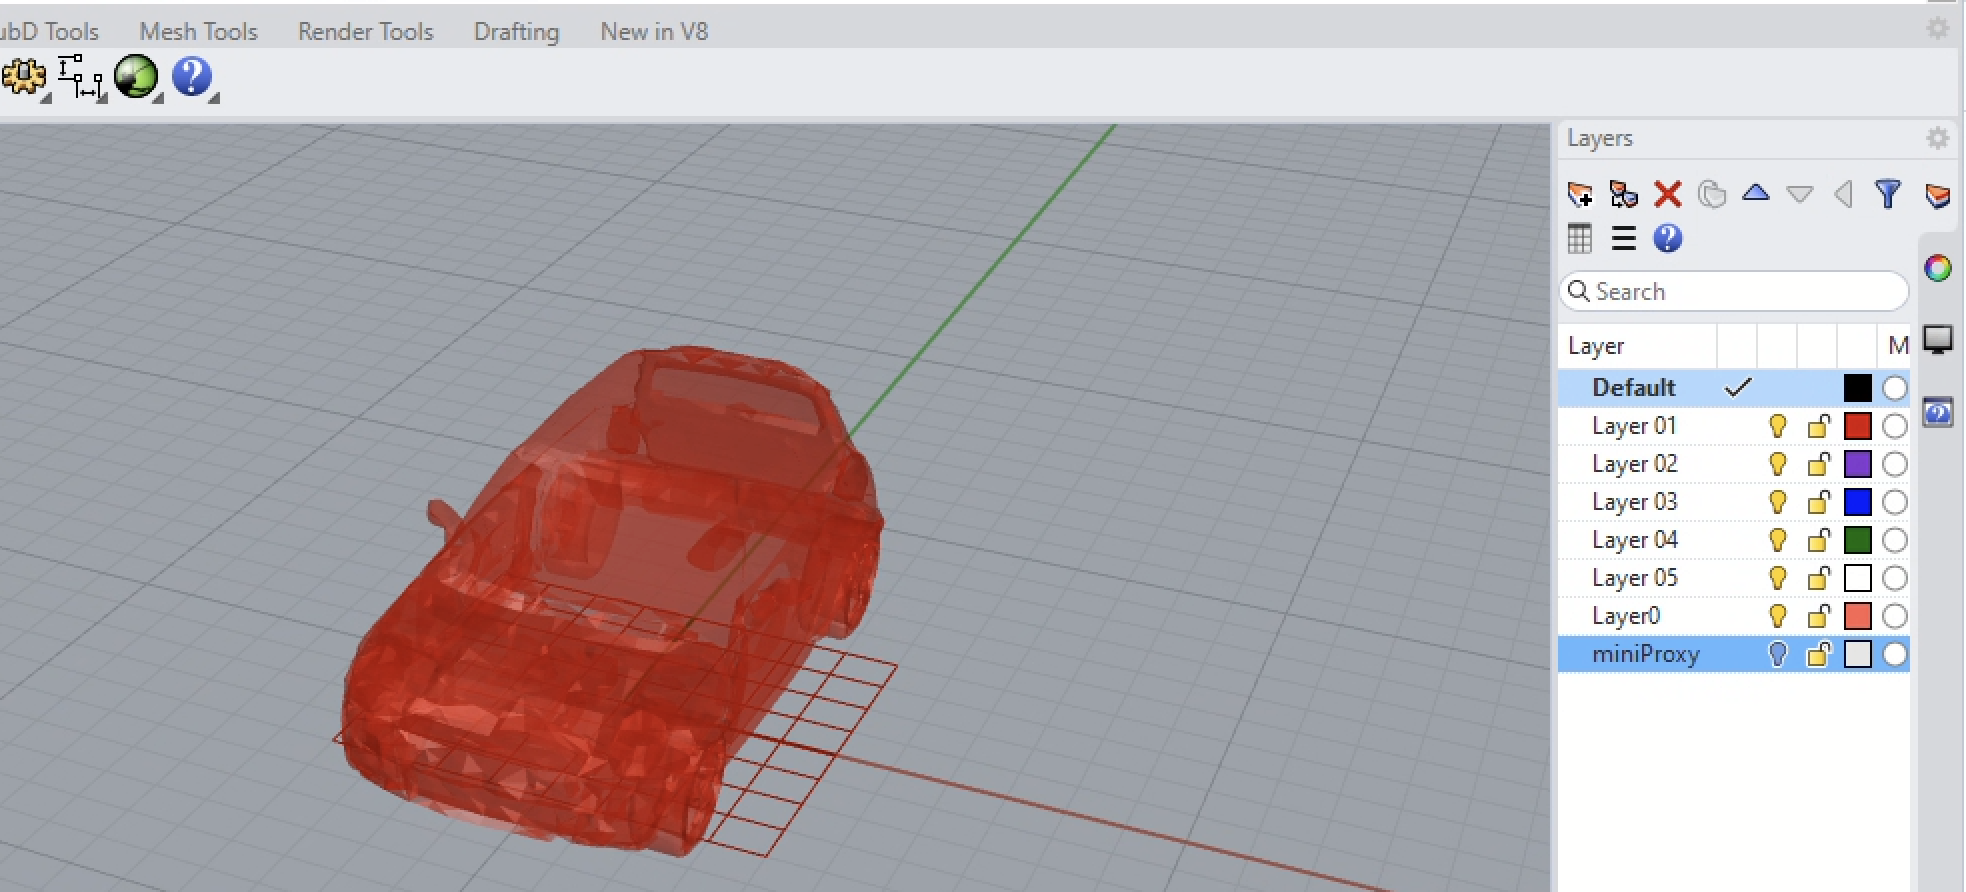
Task: Change Layer 02 purple color swatch
Action: coord(1857,464)
